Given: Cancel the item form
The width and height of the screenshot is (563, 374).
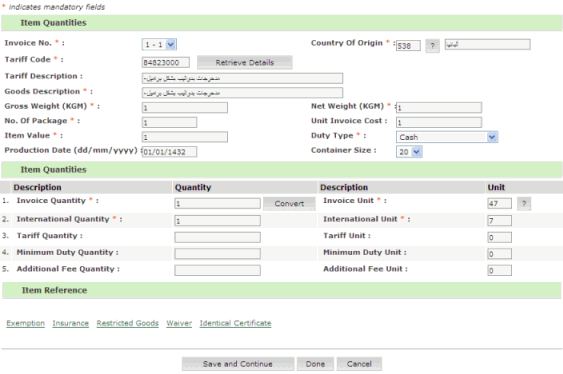Looking at the screenshot, I should [359, 364].
